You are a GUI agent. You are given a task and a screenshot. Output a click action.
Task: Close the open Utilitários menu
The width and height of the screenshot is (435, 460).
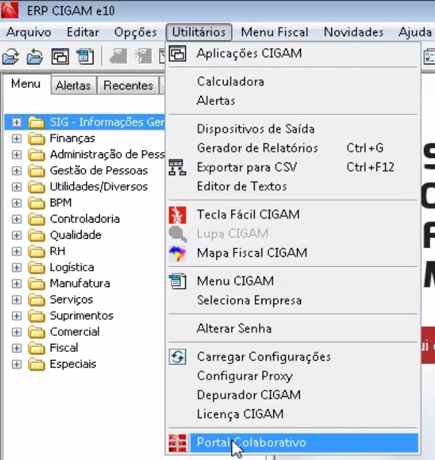(199, 32)
